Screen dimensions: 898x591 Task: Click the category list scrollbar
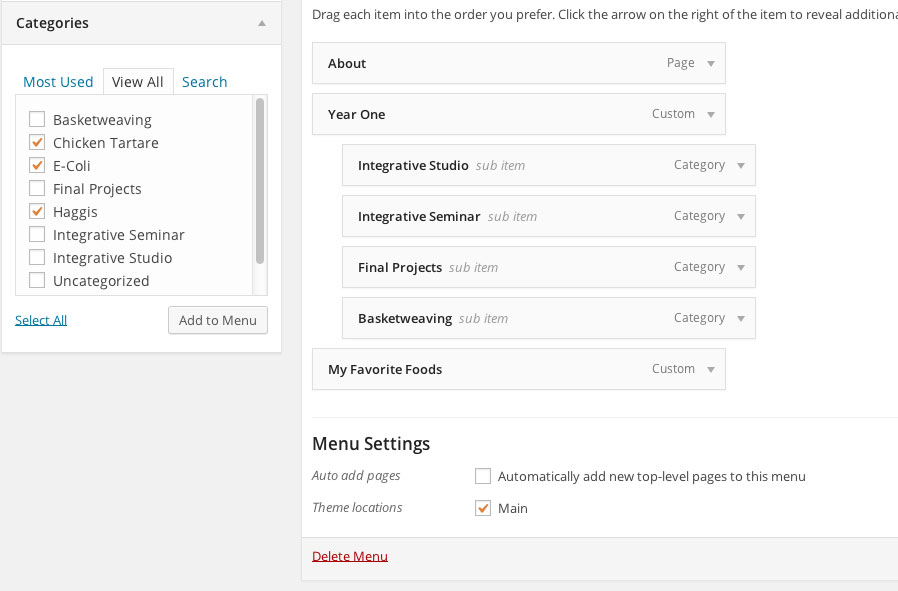260,180
